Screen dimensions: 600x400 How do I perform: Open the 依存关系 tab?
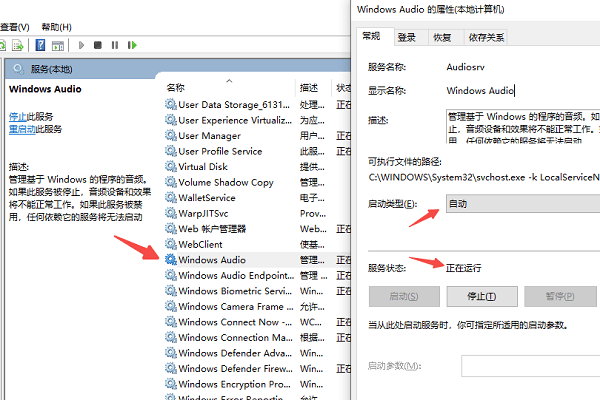pos(486,37)
